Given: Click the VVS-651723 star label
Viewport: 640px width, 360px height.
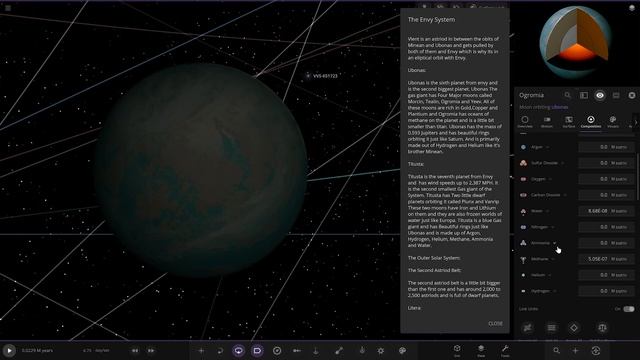Looking at the screenshot, I should tap(325, 76).
